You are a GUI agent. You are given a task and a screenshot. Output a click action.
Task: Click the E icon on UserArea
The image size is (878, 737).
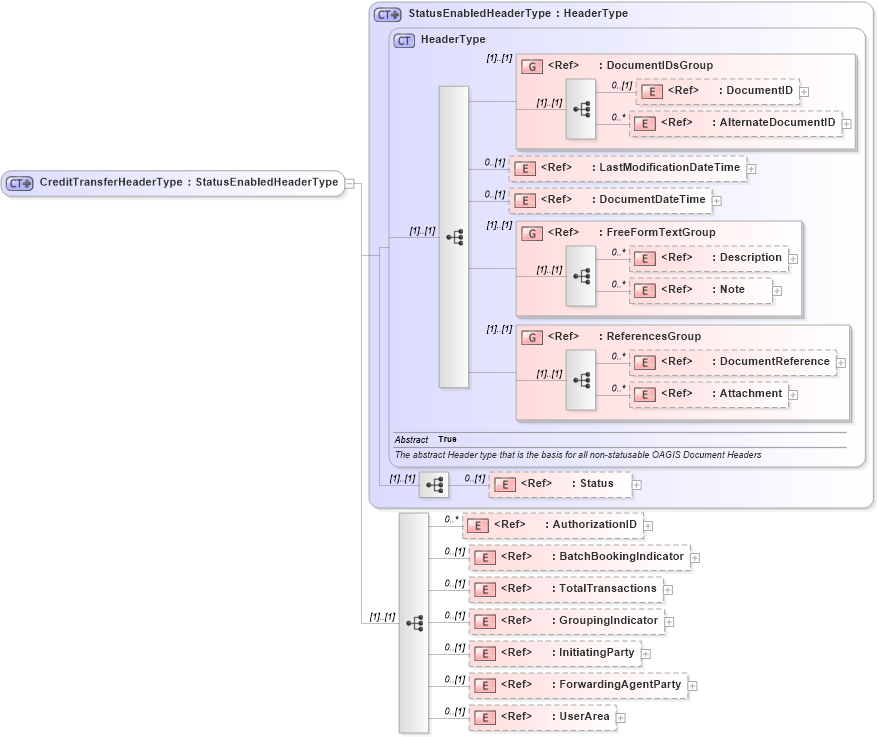click(x=484, y=717)
